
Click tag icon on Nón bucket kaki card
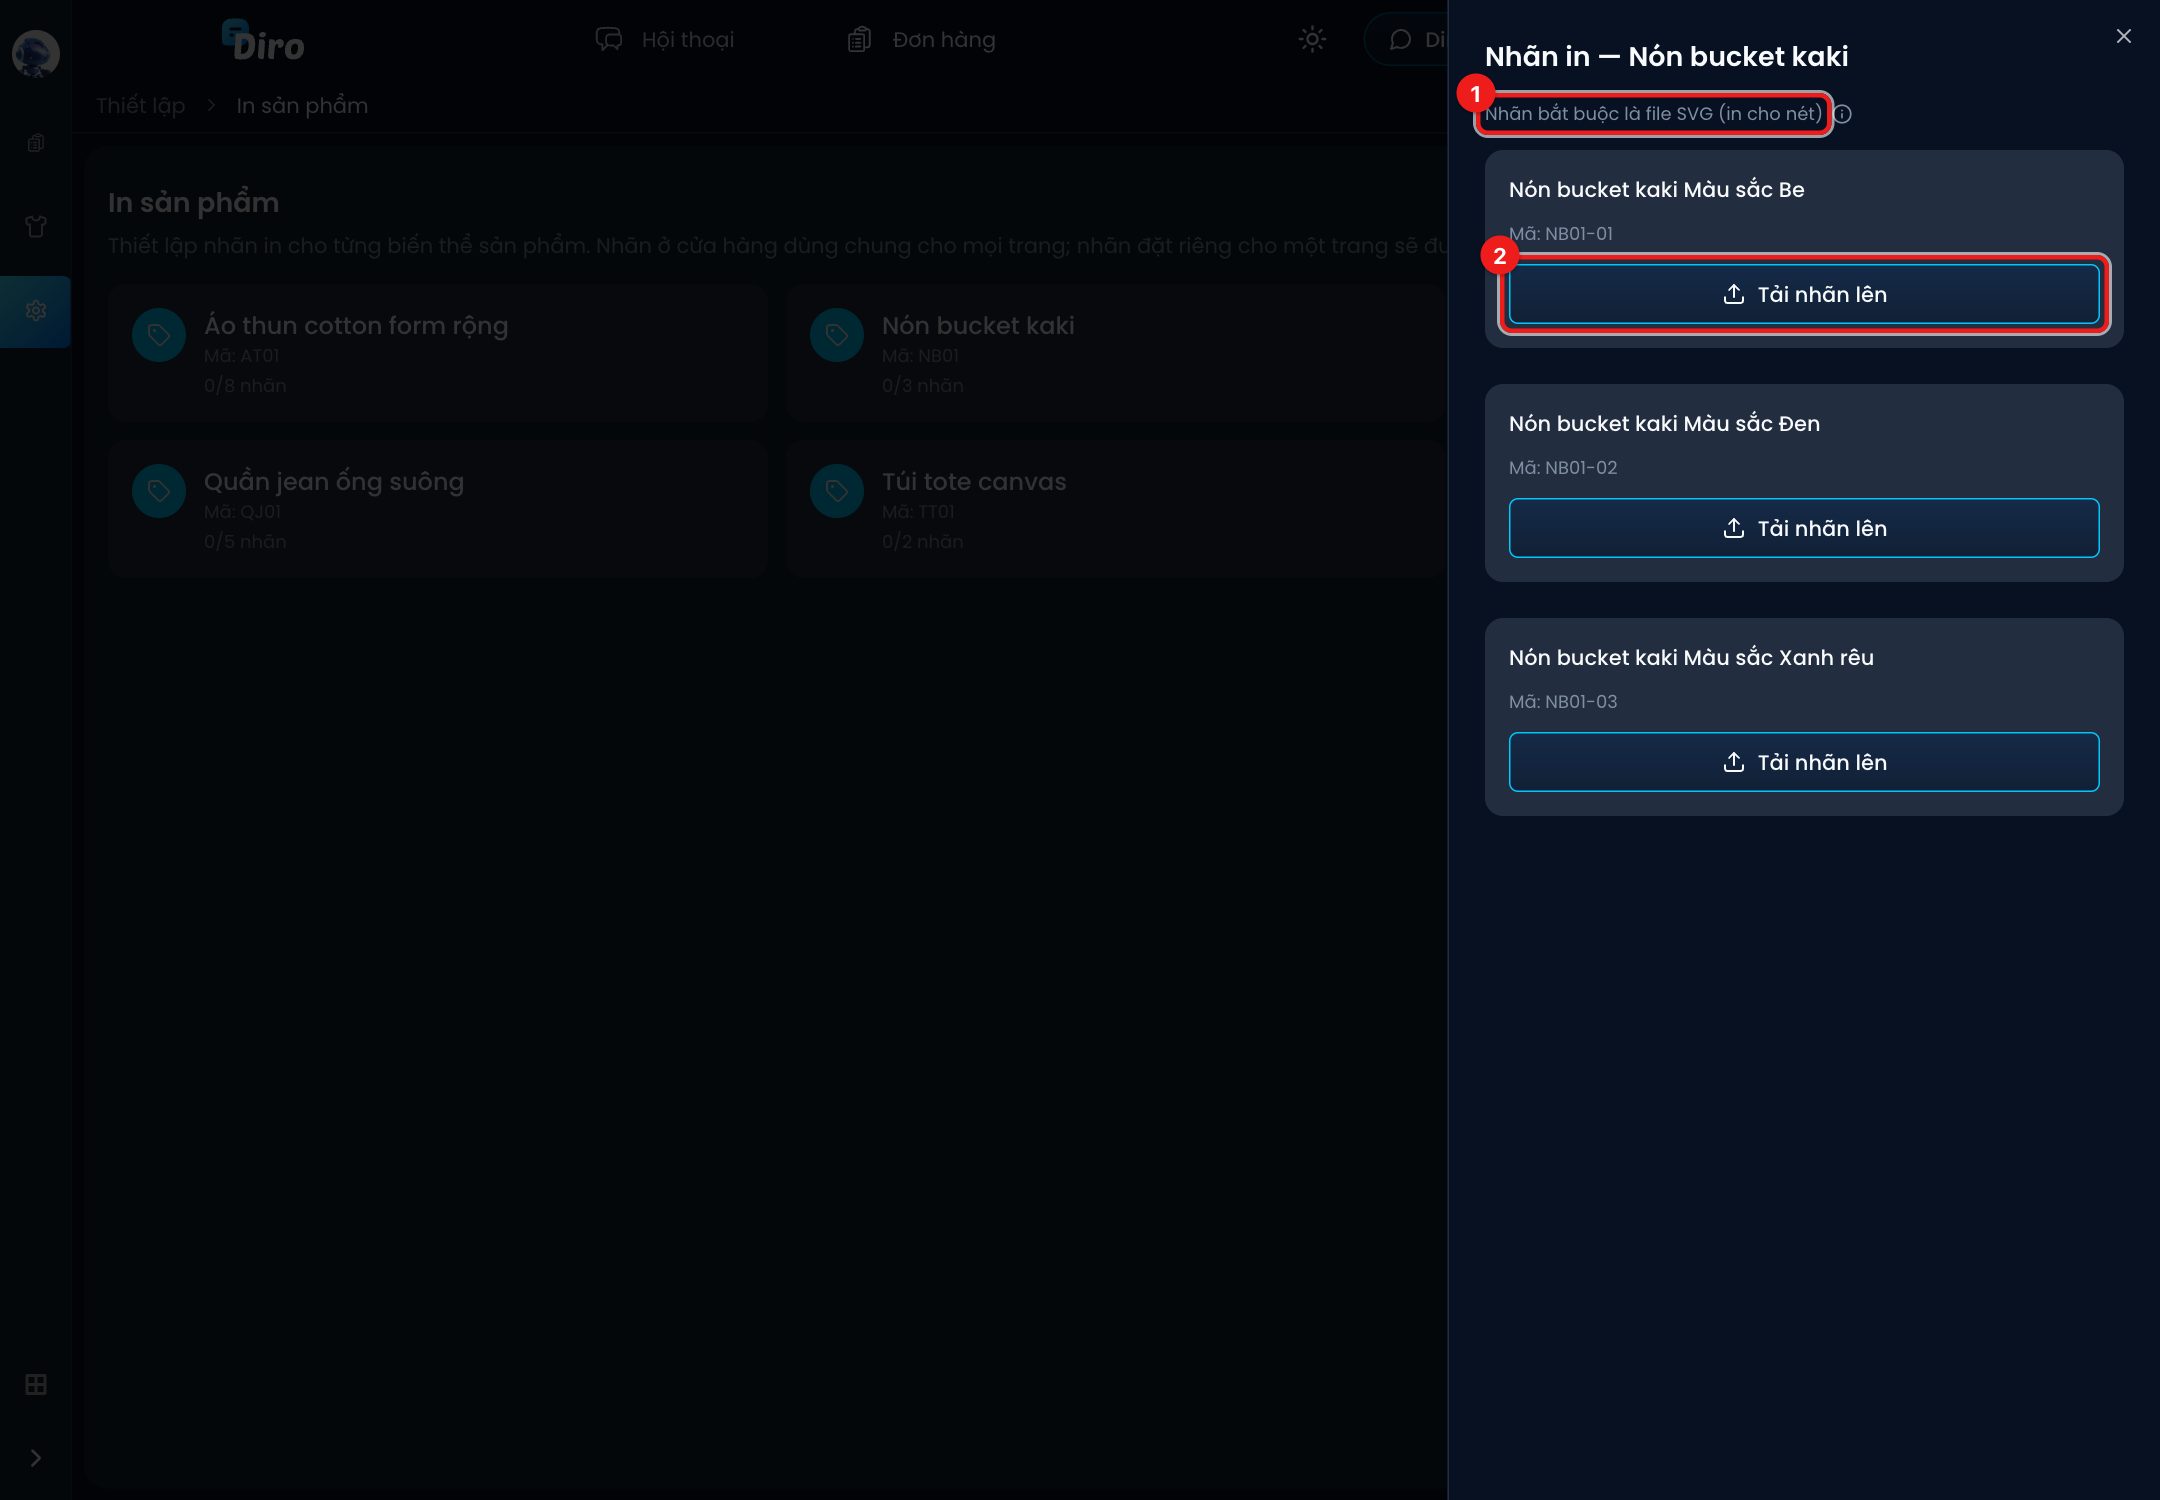click(x=837, y=335)
